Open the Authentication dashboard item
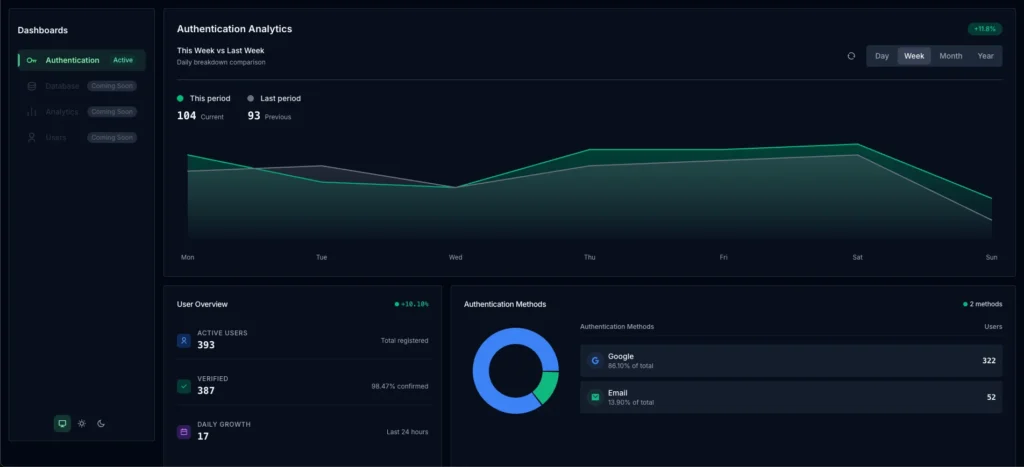The height and width of the screenshot is (467, 1024). click(x=82, y=60)
